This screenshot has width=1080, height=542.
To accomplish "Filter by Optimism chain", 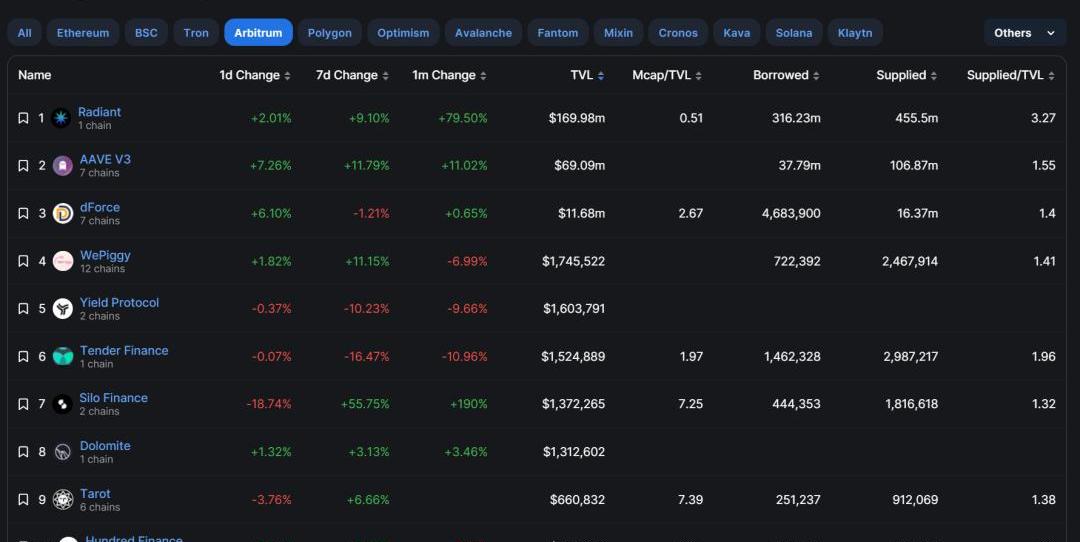I will (x=403, y=32).
